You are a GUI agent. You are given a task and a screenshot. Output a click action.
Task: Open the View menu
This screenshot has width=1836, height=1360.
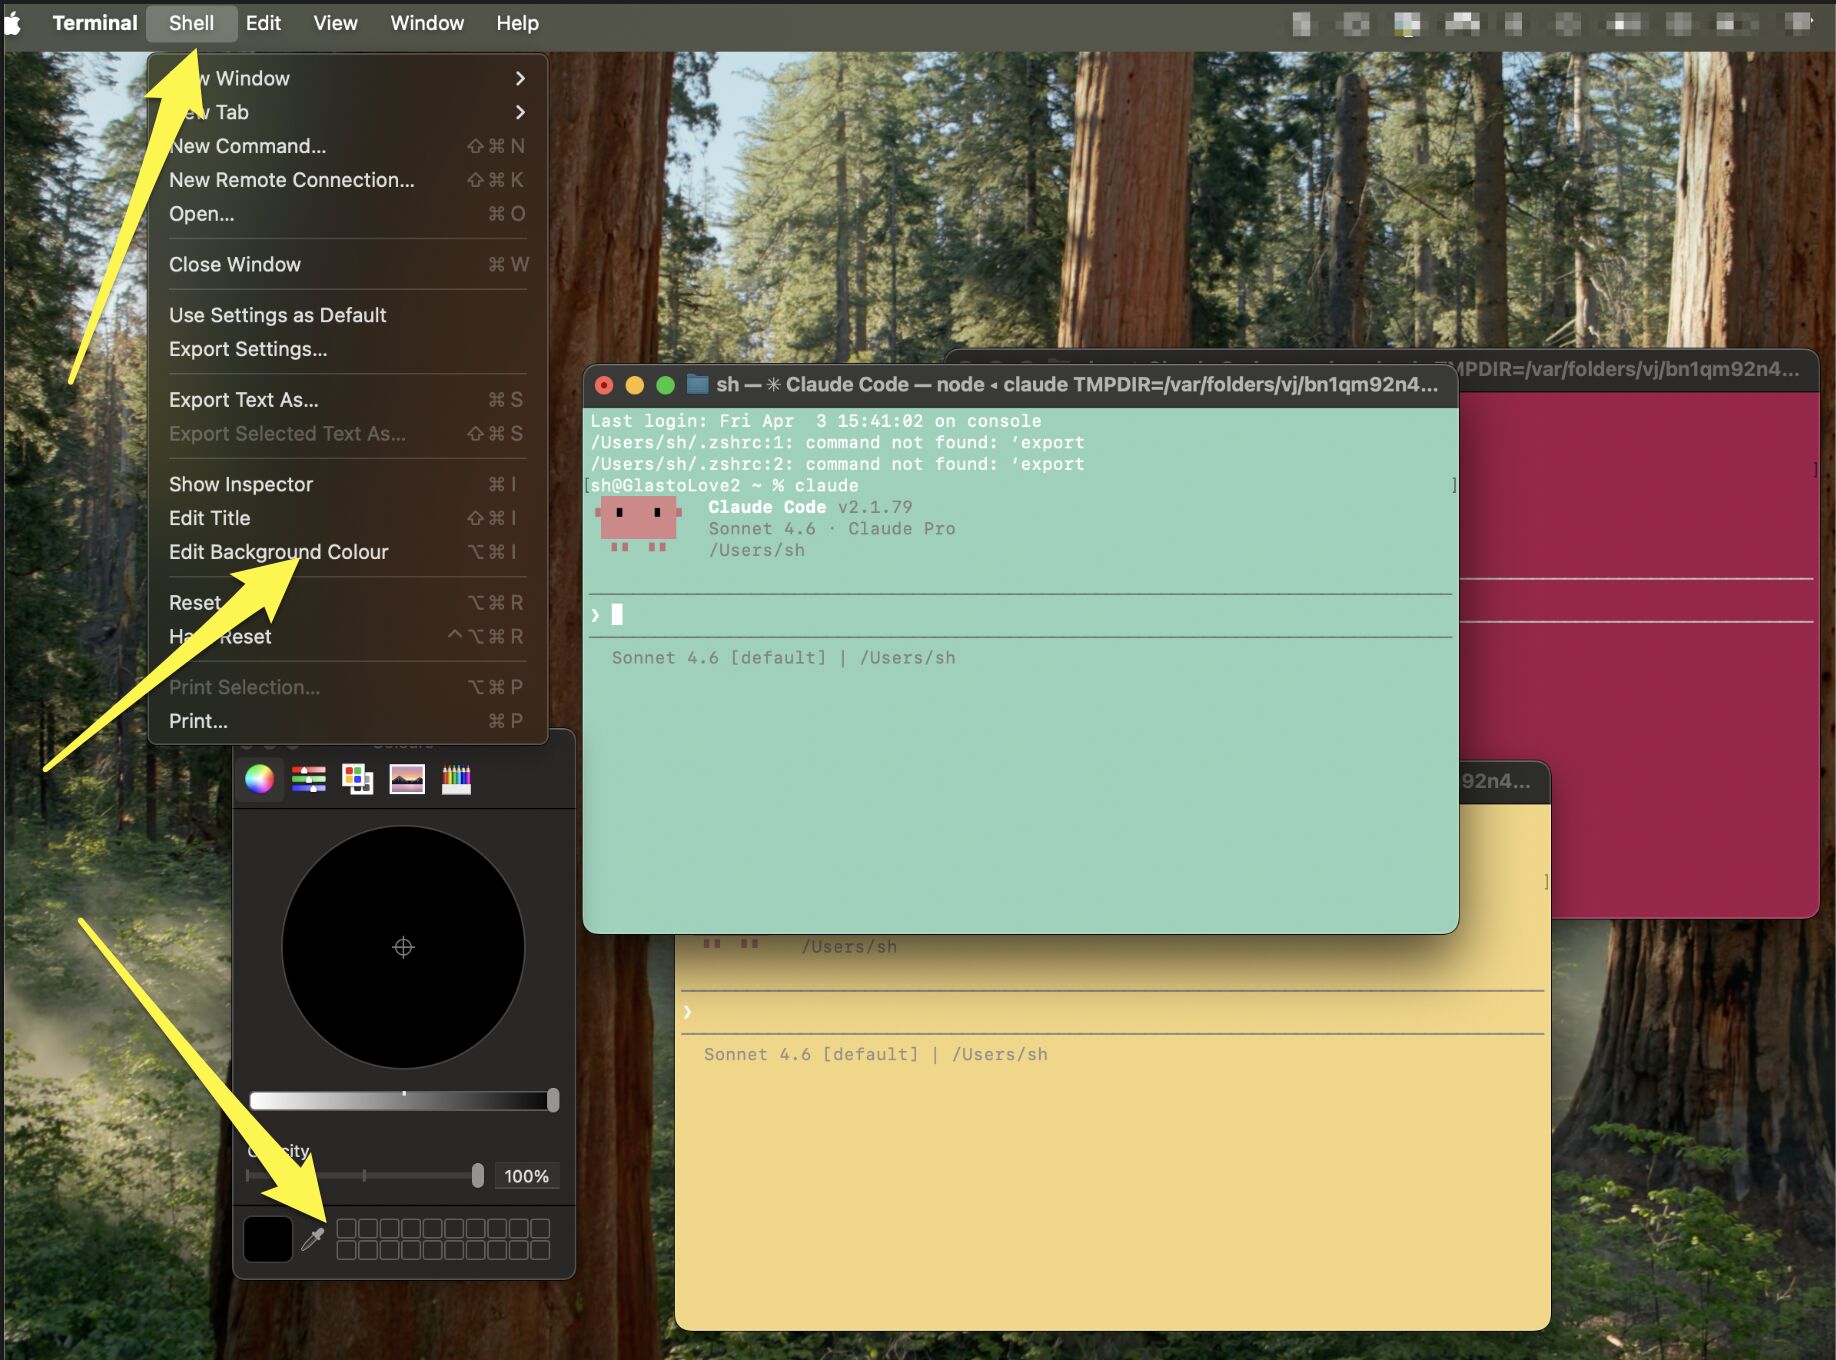[x=335, y=22]
